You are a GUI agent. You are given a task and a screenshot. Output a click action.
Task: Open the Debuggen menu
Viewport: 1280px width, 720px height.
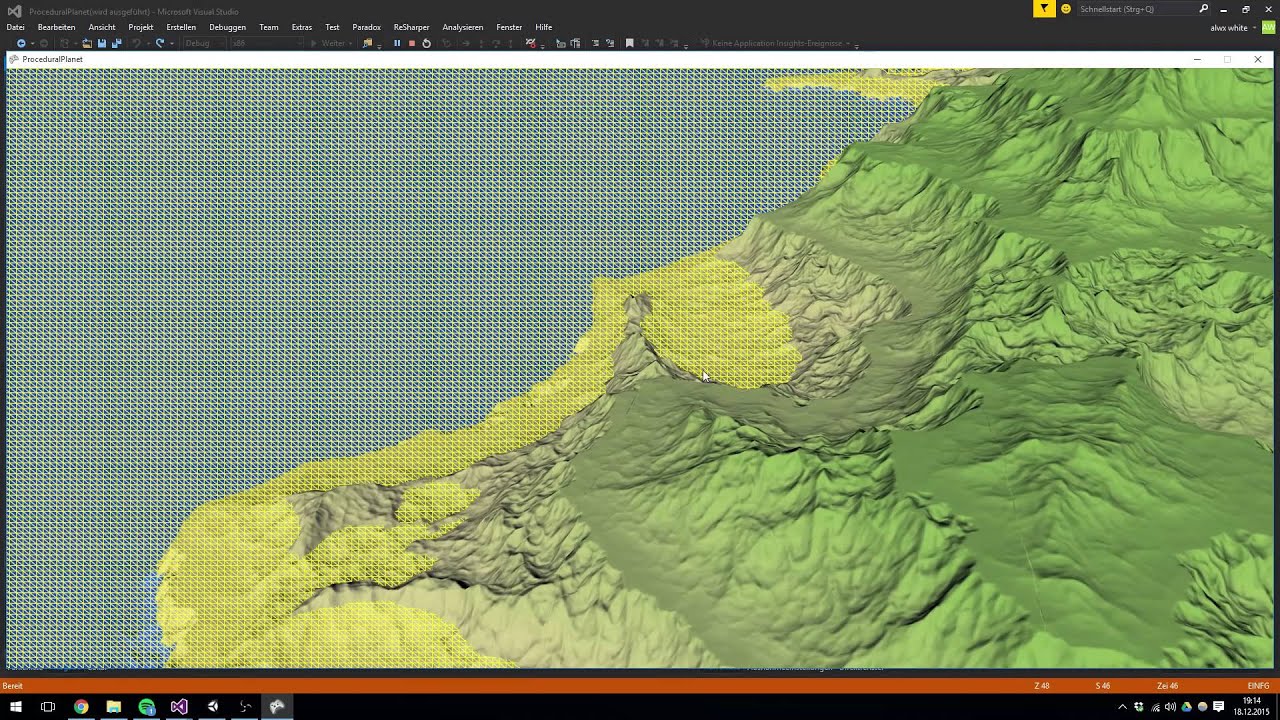tap(227, 27)
